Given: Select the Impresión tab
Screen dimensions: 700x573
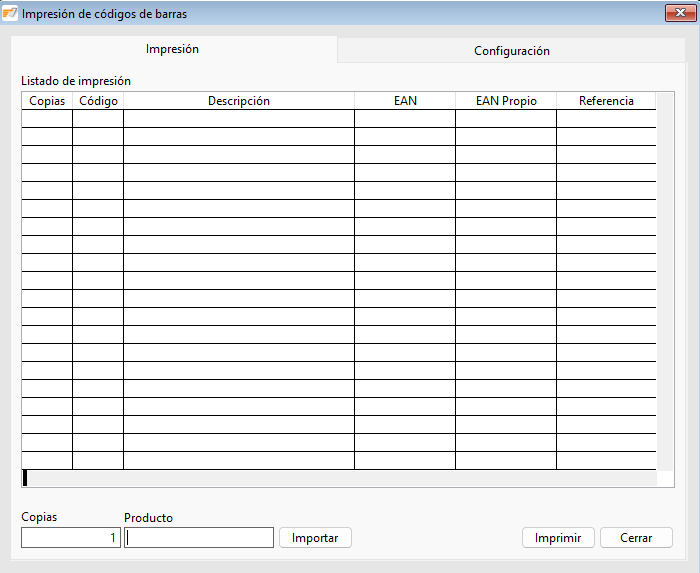Looking at the screenshot, I should tap(172, 50).
